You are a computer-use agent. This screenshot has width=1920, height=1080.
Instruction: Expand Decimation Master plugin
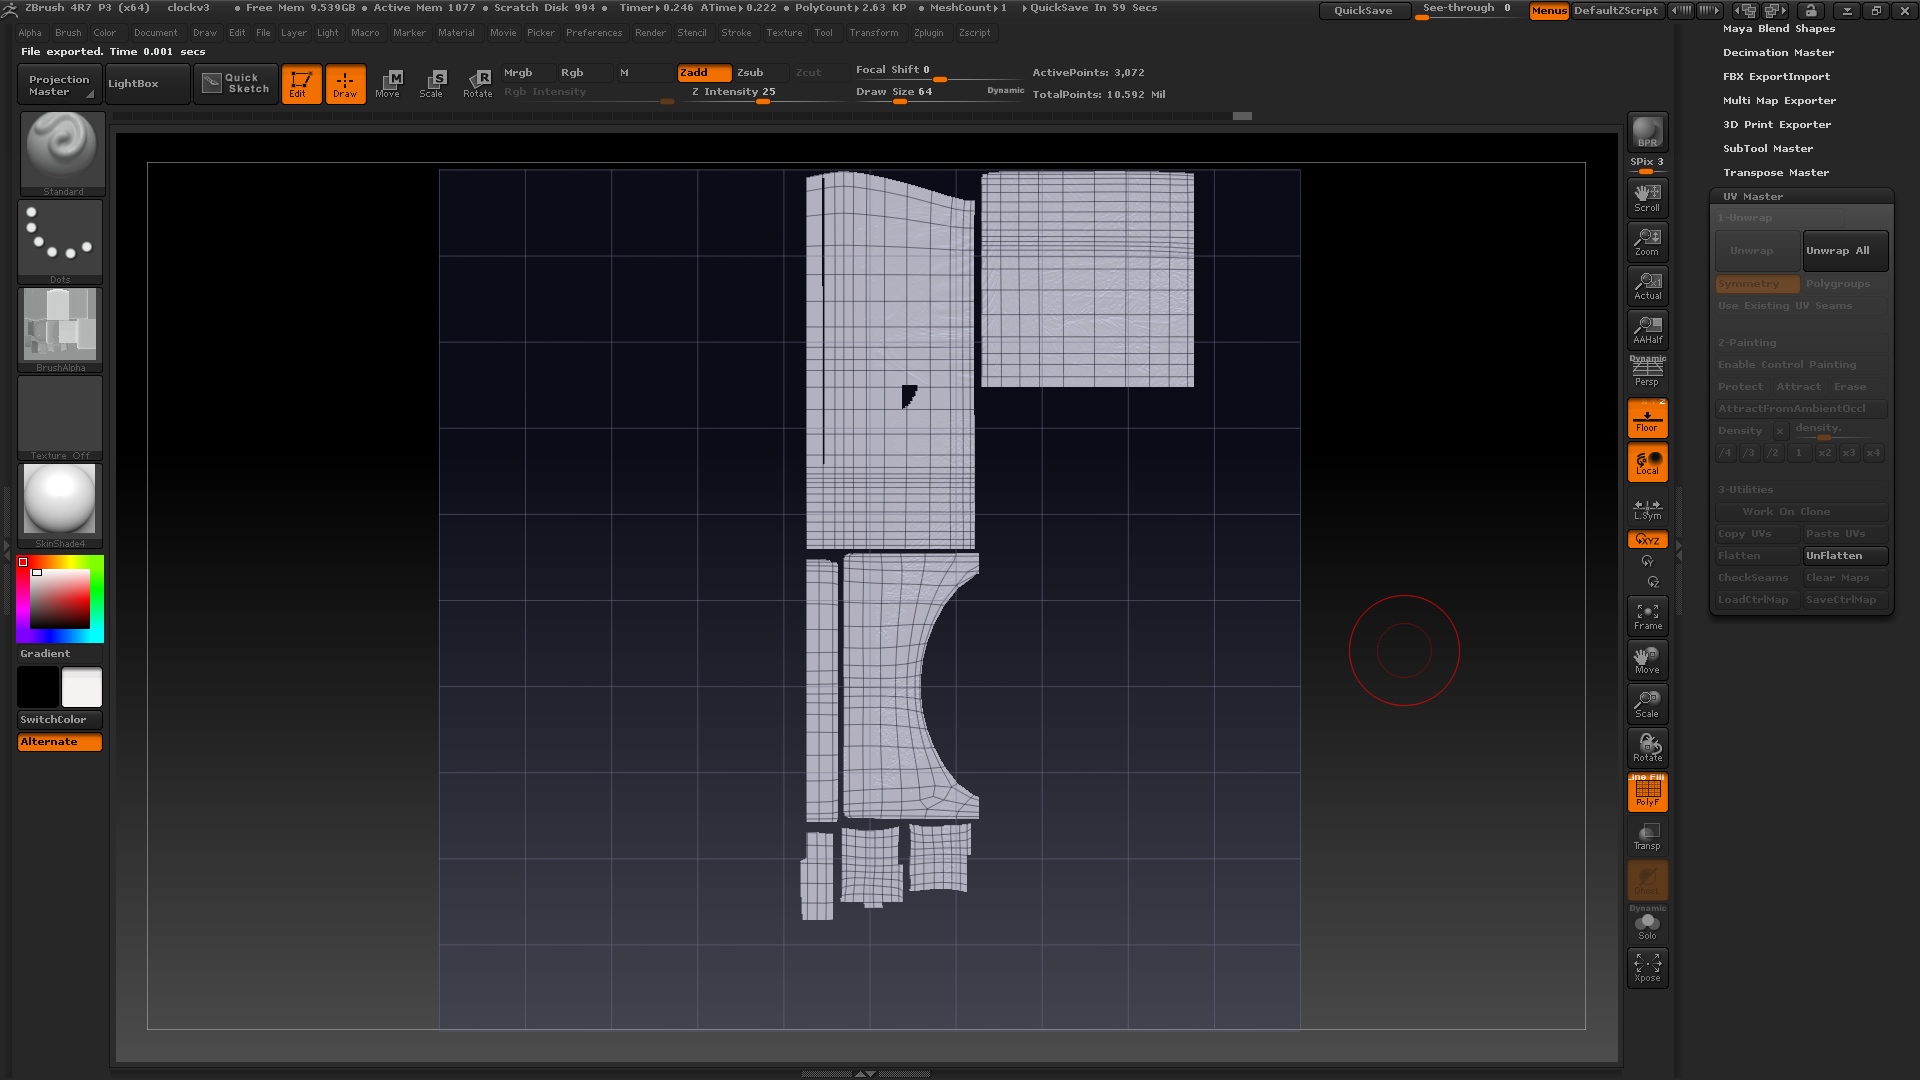click(x=1778, y=53)
